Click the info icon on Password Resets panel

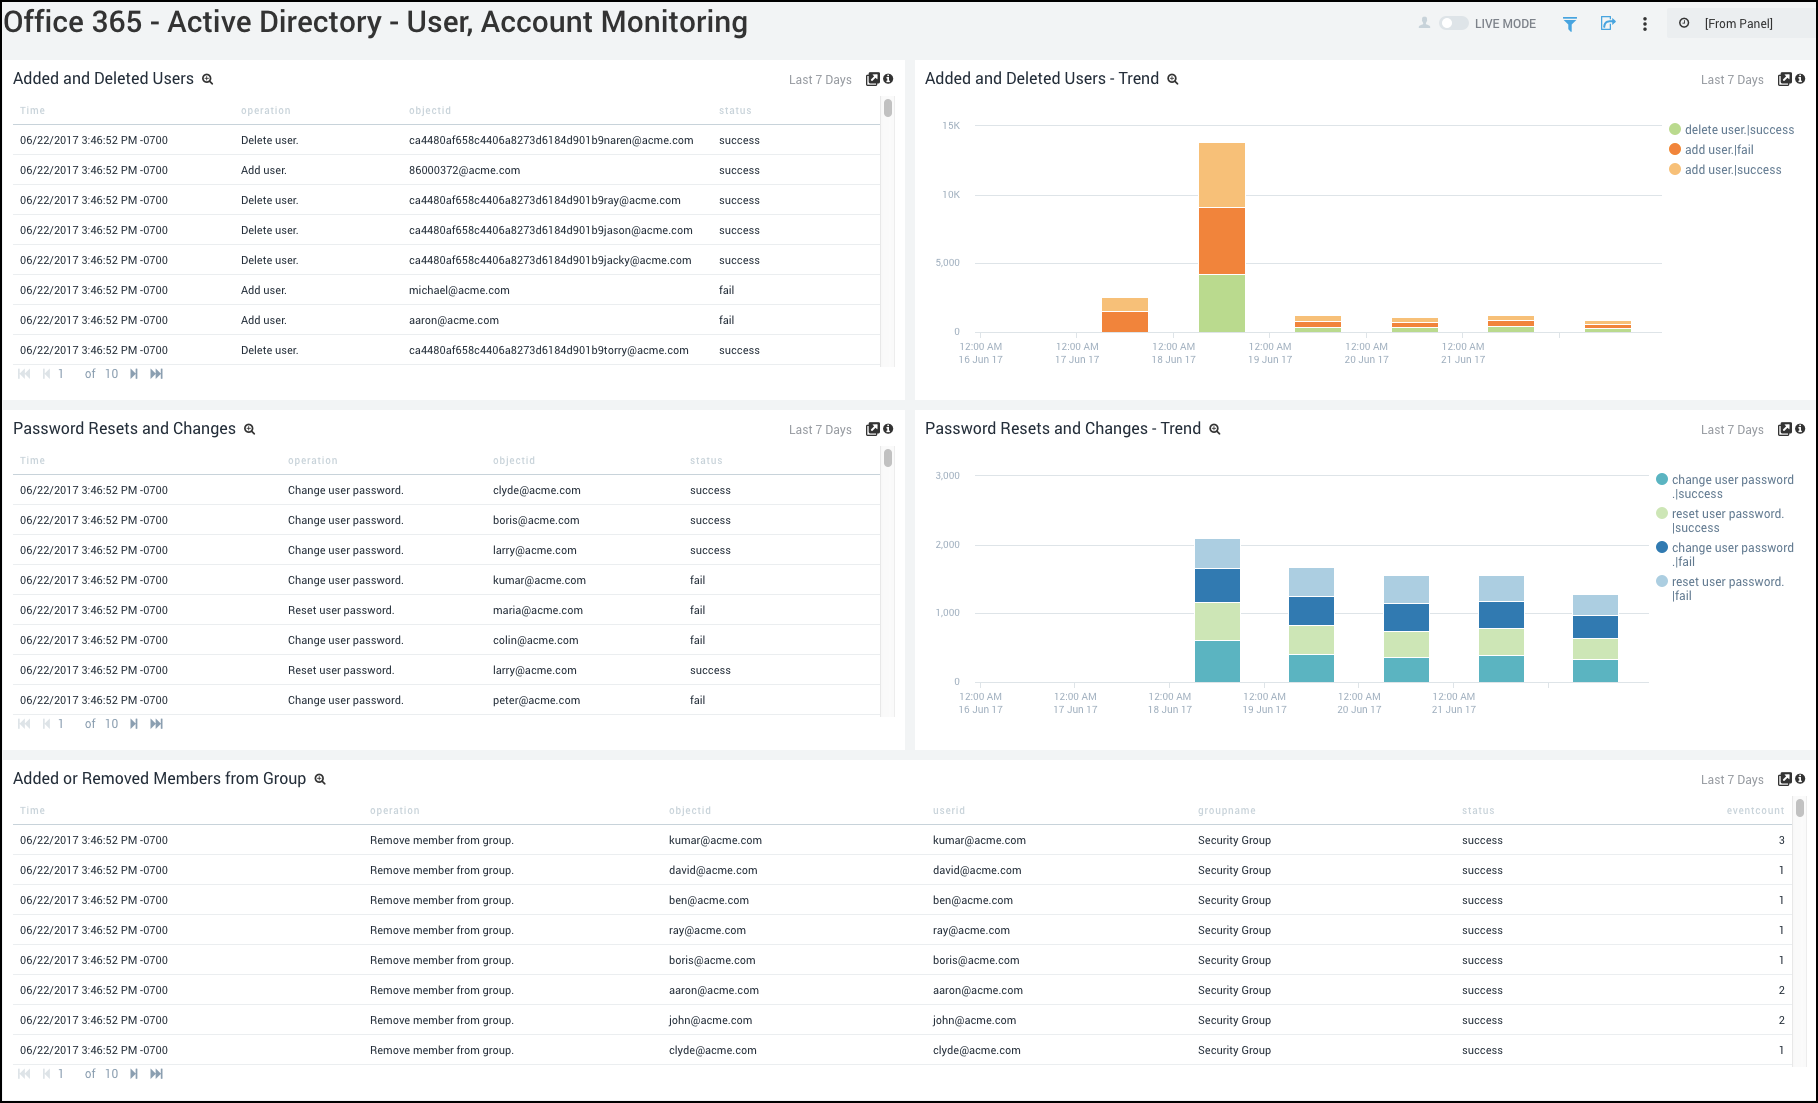point(888,428)
